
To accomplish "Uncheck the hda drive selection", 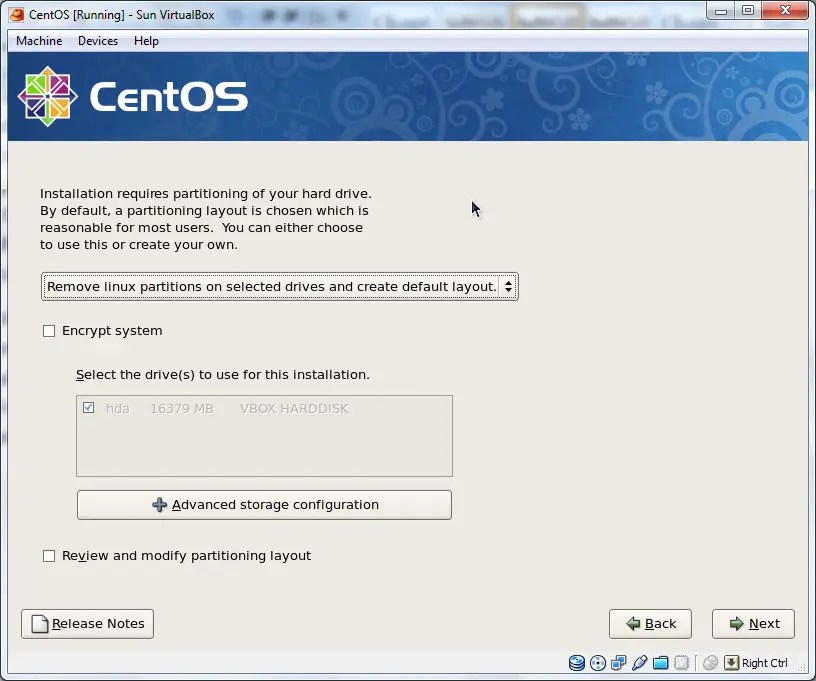I will (89, 407).
